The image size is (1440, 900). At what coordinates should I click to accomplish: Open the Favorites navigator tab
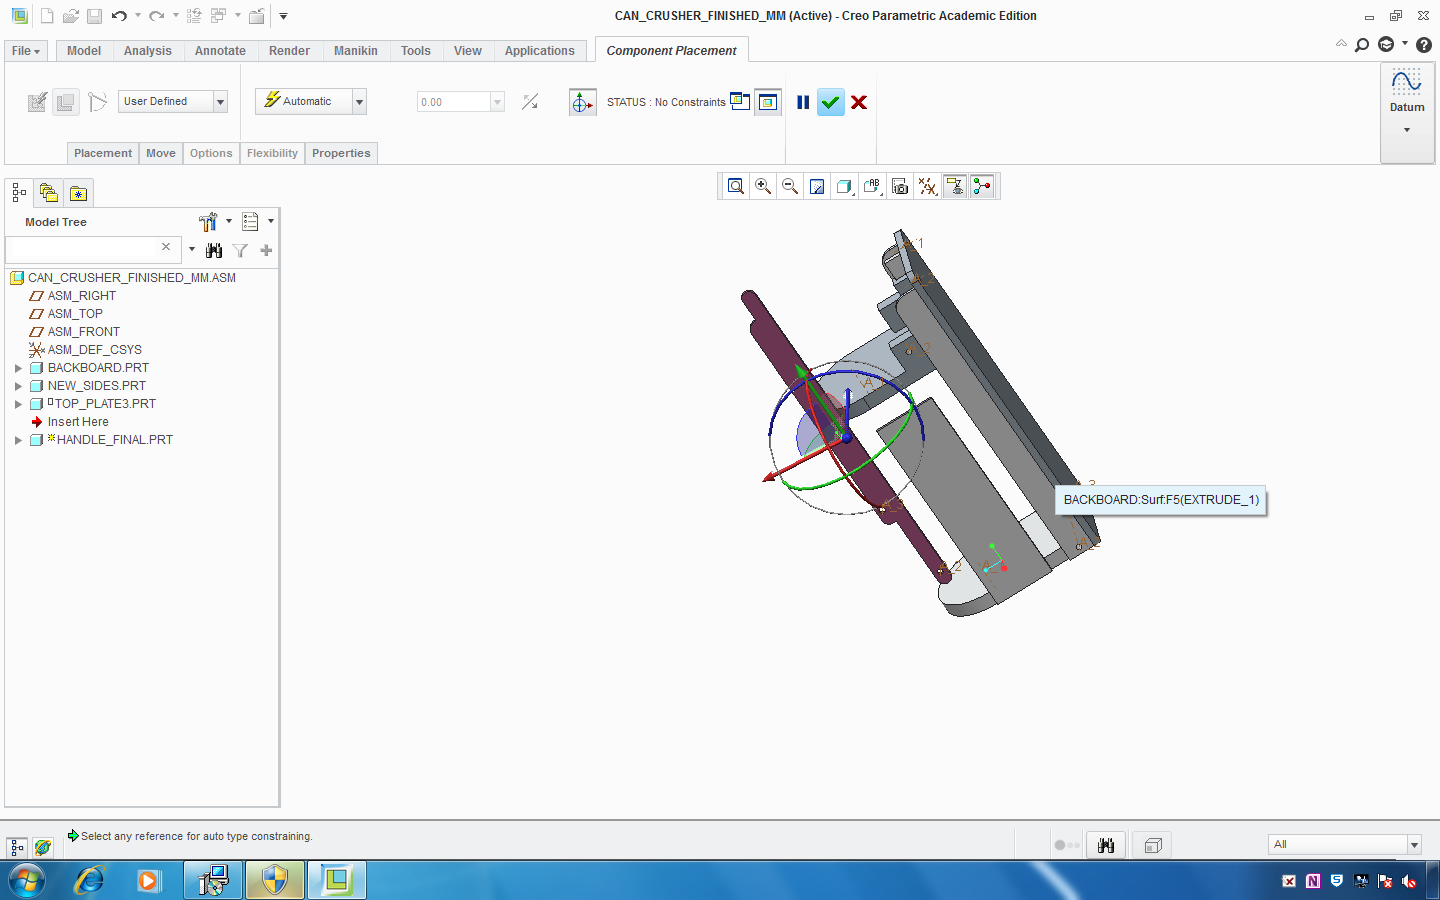(x=78, y=193)
